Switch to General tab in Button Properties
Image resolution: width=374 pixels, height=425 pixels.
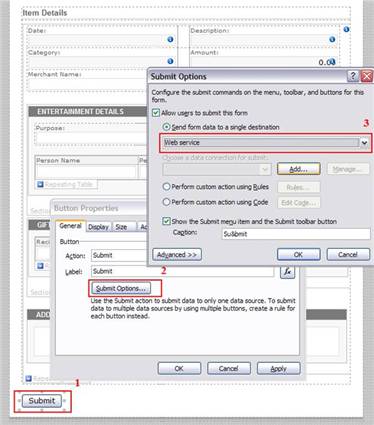click(x=70, y=226)
